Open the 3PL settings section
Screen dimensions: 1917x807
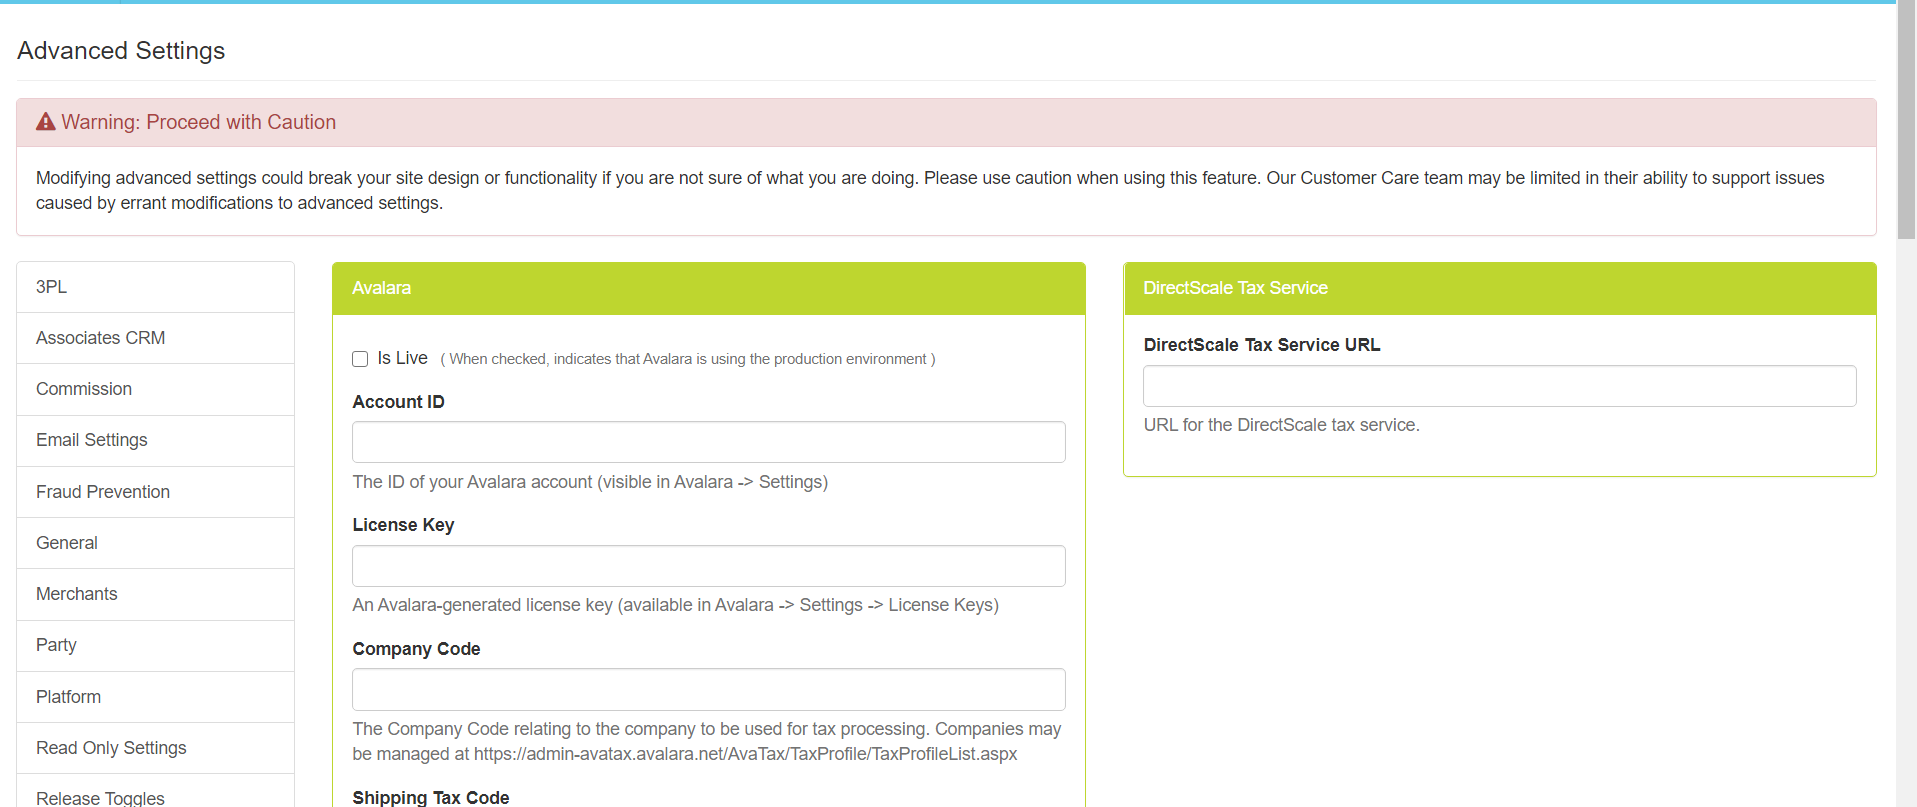52,287
